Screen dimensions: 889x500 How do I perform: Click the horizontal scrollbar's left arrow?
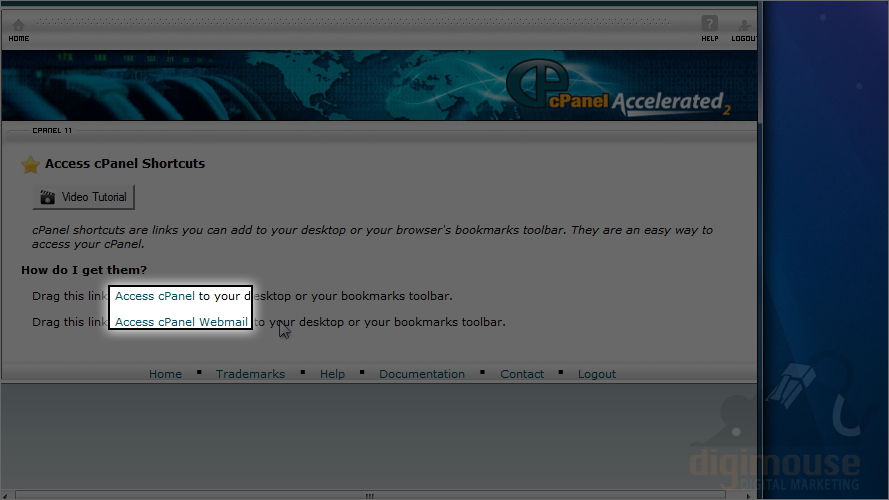pos(6,496)
